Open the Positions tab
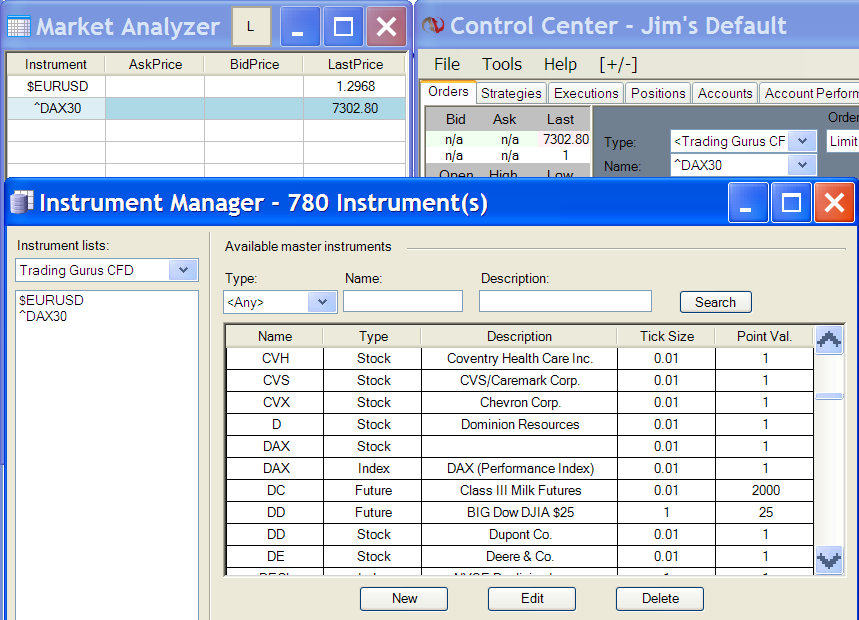859x620 pixels. coord(658,93)
